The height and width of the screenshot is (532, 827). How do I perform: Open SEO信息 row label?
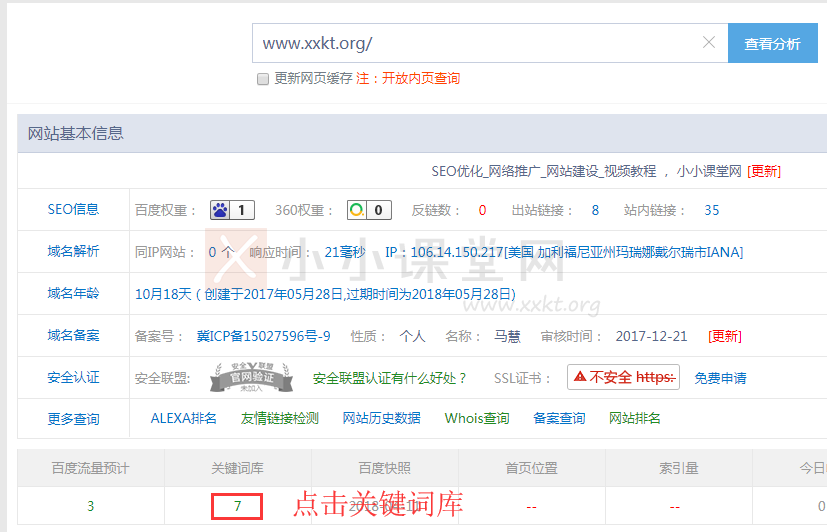click(x=73, y=210)
